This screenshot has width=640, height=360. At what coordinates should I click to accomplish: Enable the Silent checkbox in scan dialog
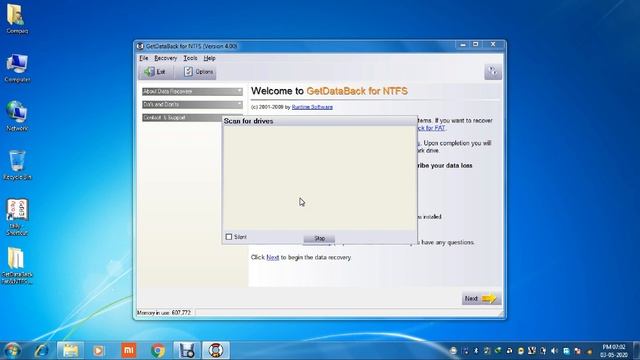point(229,237)
